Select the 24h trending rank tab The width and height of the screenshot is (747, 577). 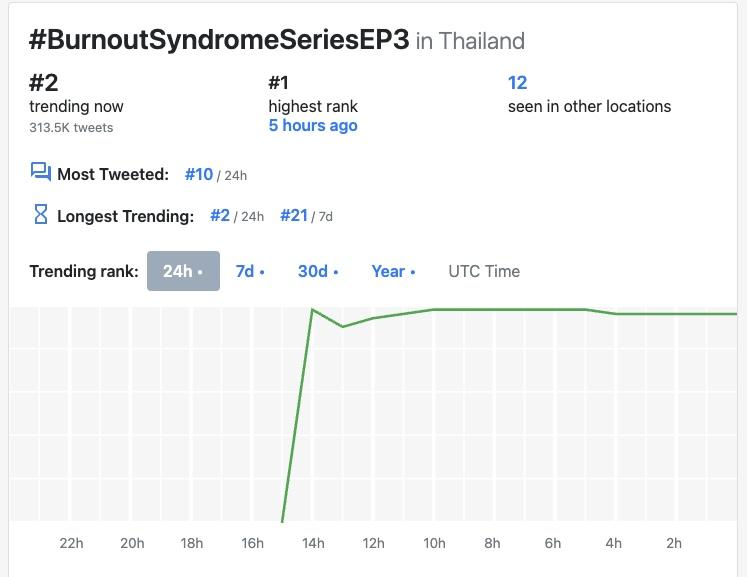(x=183, y=271)
